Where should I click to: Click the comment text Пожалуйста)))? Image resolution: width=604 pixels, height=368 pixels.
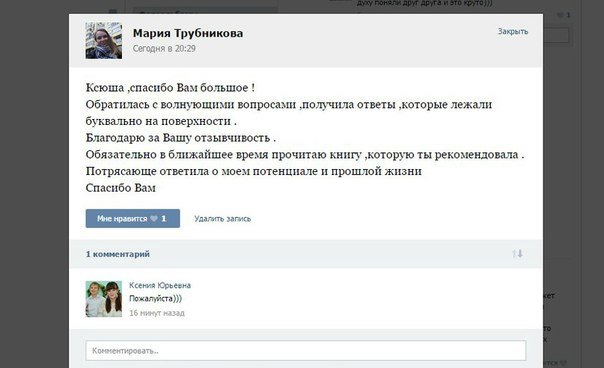pyautogui.click(x=155, y=299)
